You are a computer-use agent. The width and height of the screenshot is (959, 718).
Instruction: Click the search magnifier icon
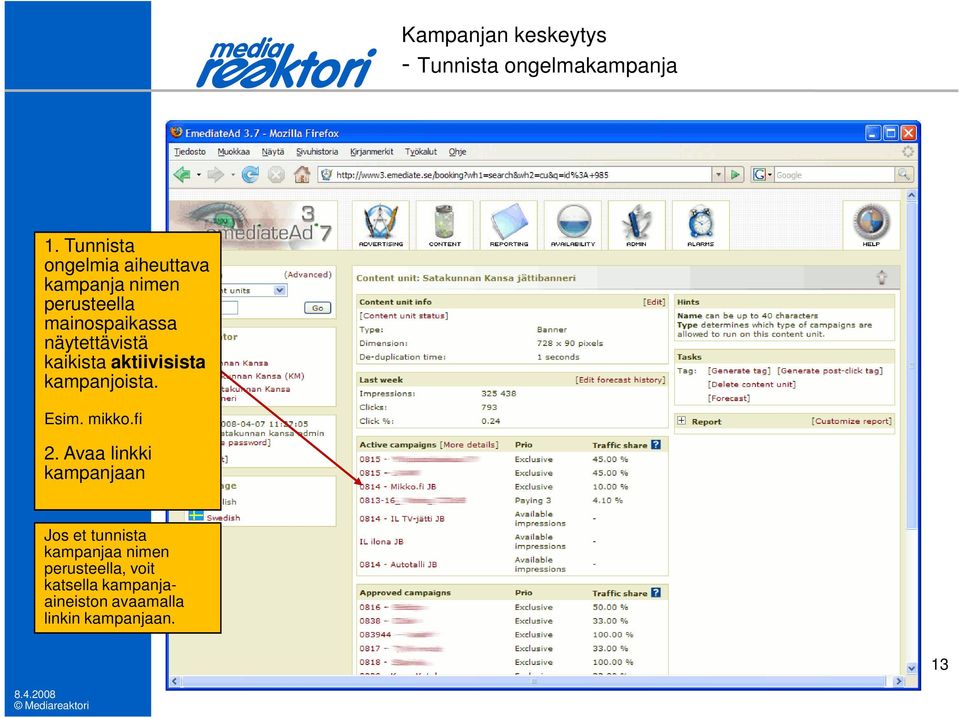coord(903,175)
